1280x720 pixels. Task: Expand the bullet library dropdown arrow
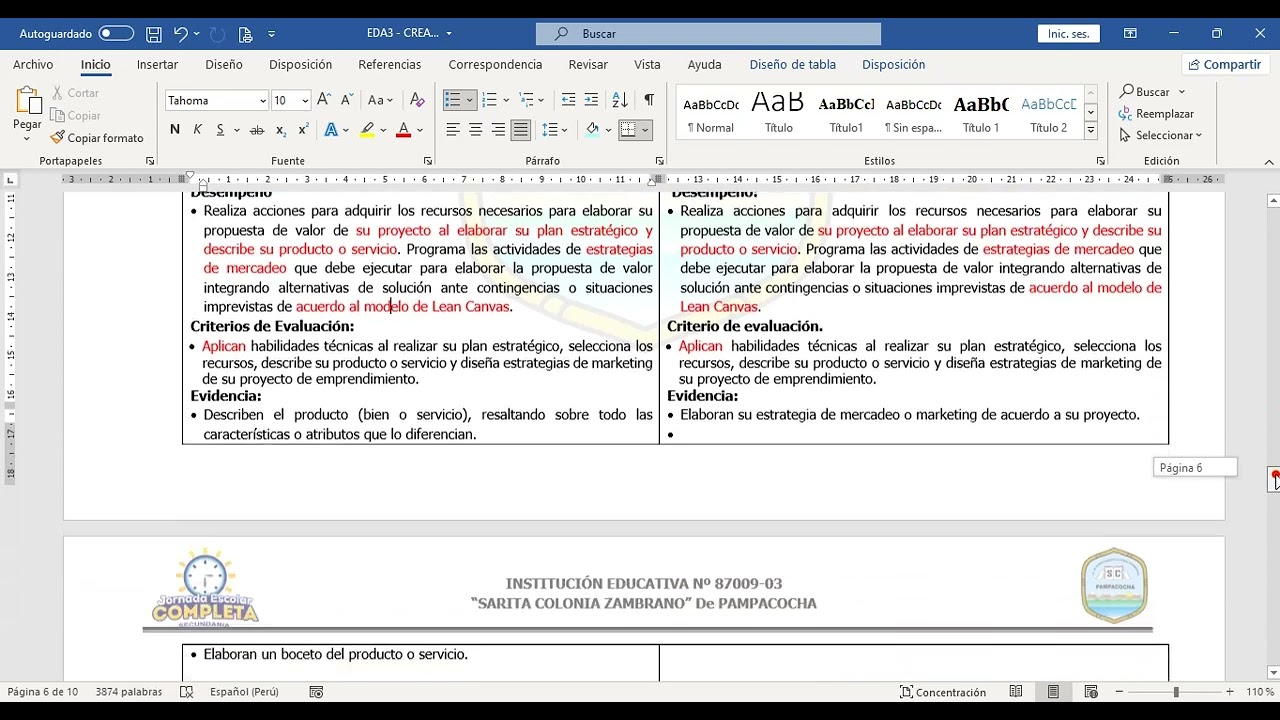(x=469, y=100)
